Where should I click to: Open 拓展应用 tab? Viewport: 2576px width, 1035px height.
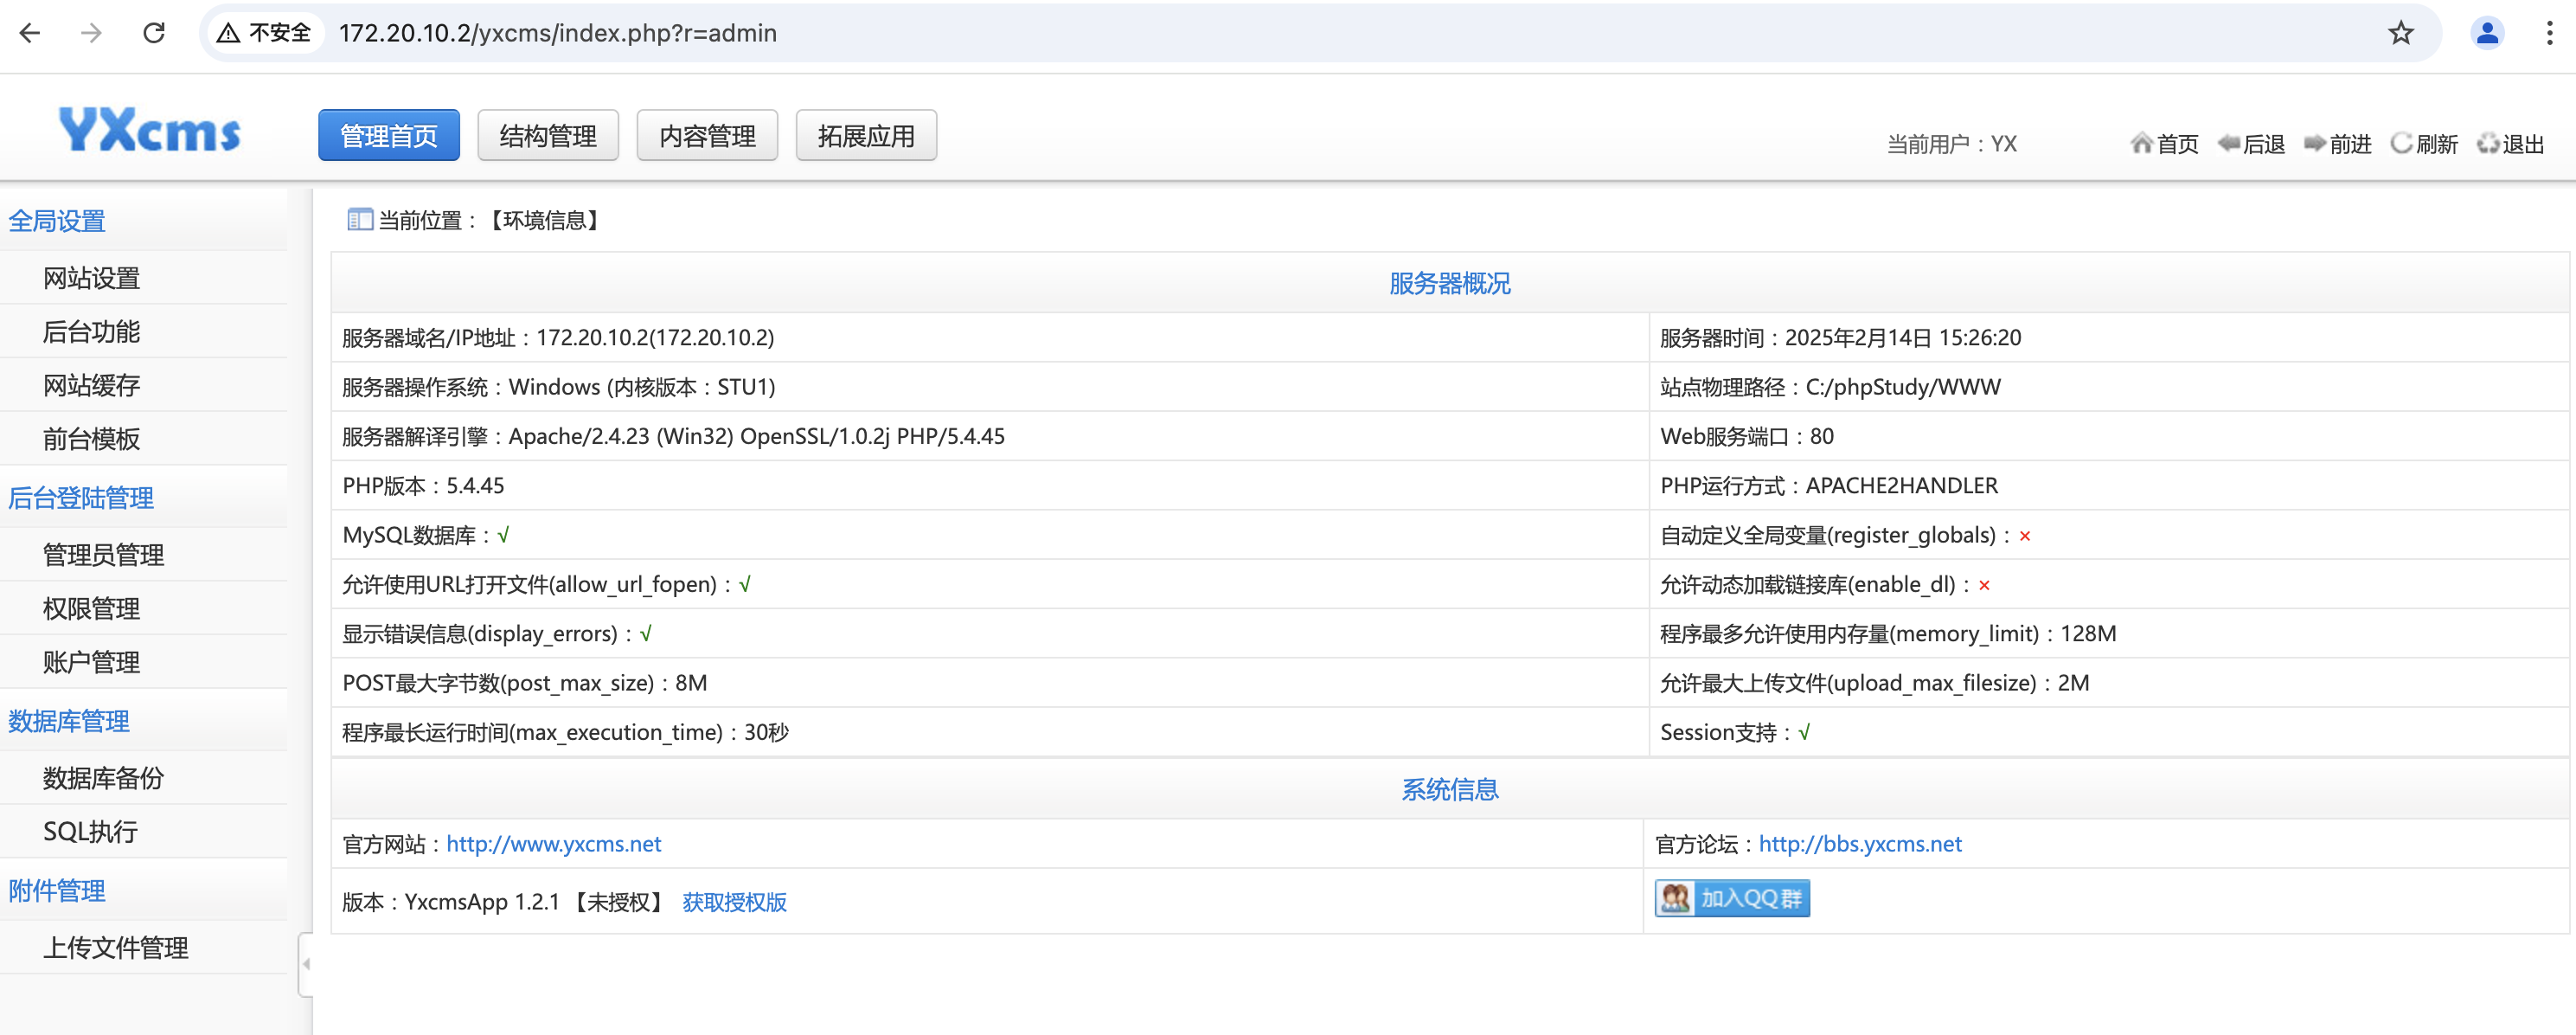click(866, 135)
